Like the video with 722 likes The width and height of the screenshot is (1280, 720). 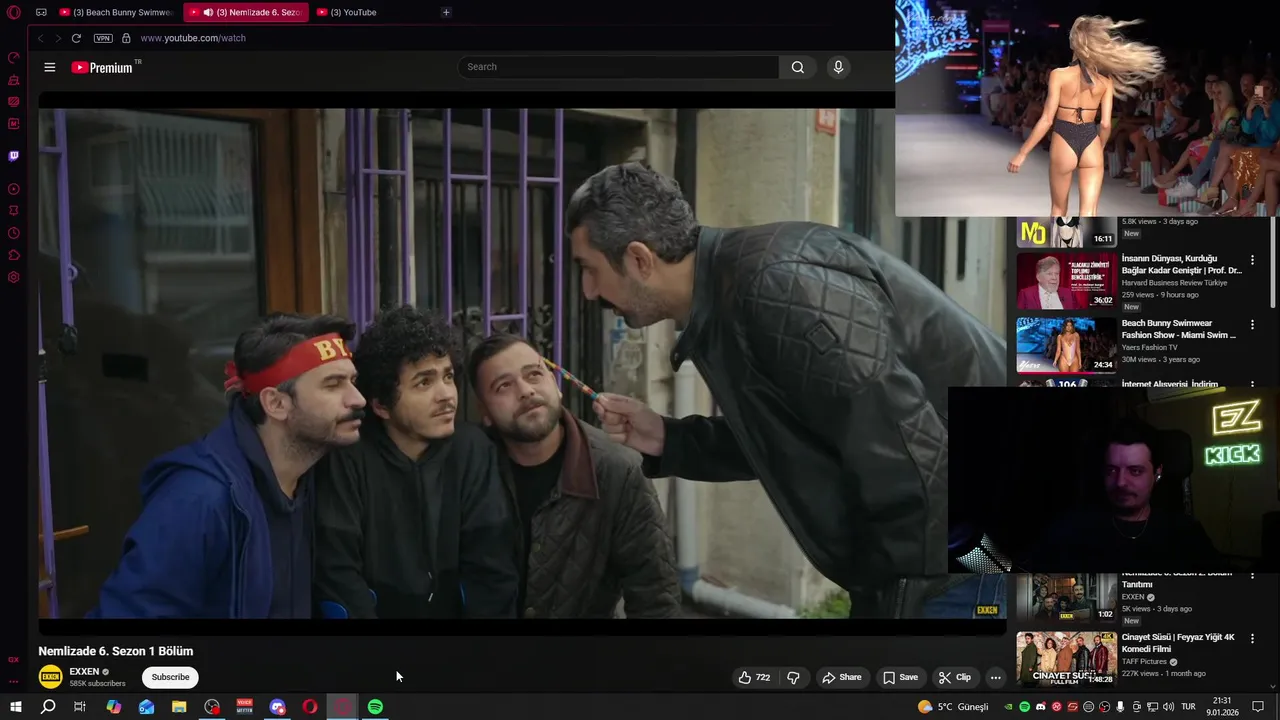tap(754, 677)
